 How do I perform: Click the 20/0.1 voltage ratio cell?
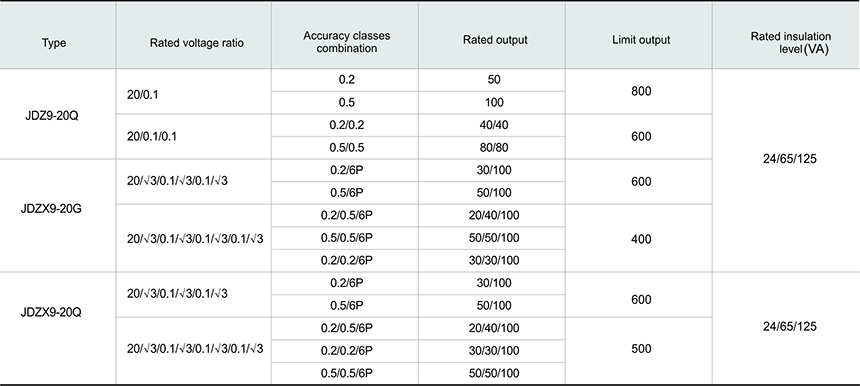tap(143, 94)
